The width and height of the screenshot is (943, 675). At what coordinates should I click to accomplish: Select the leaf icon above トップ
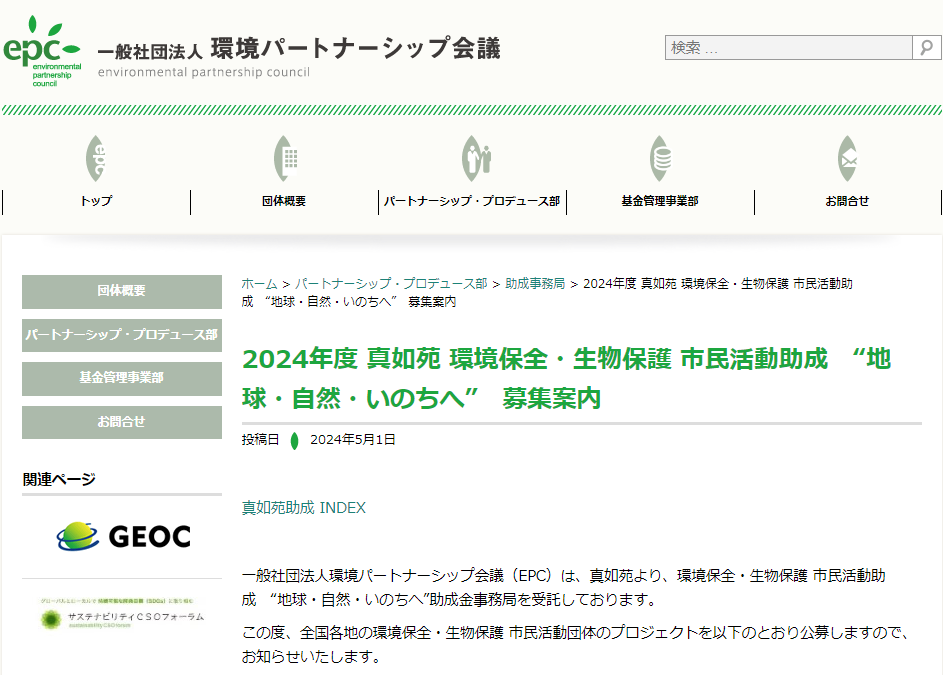click(x=94, y=160)
